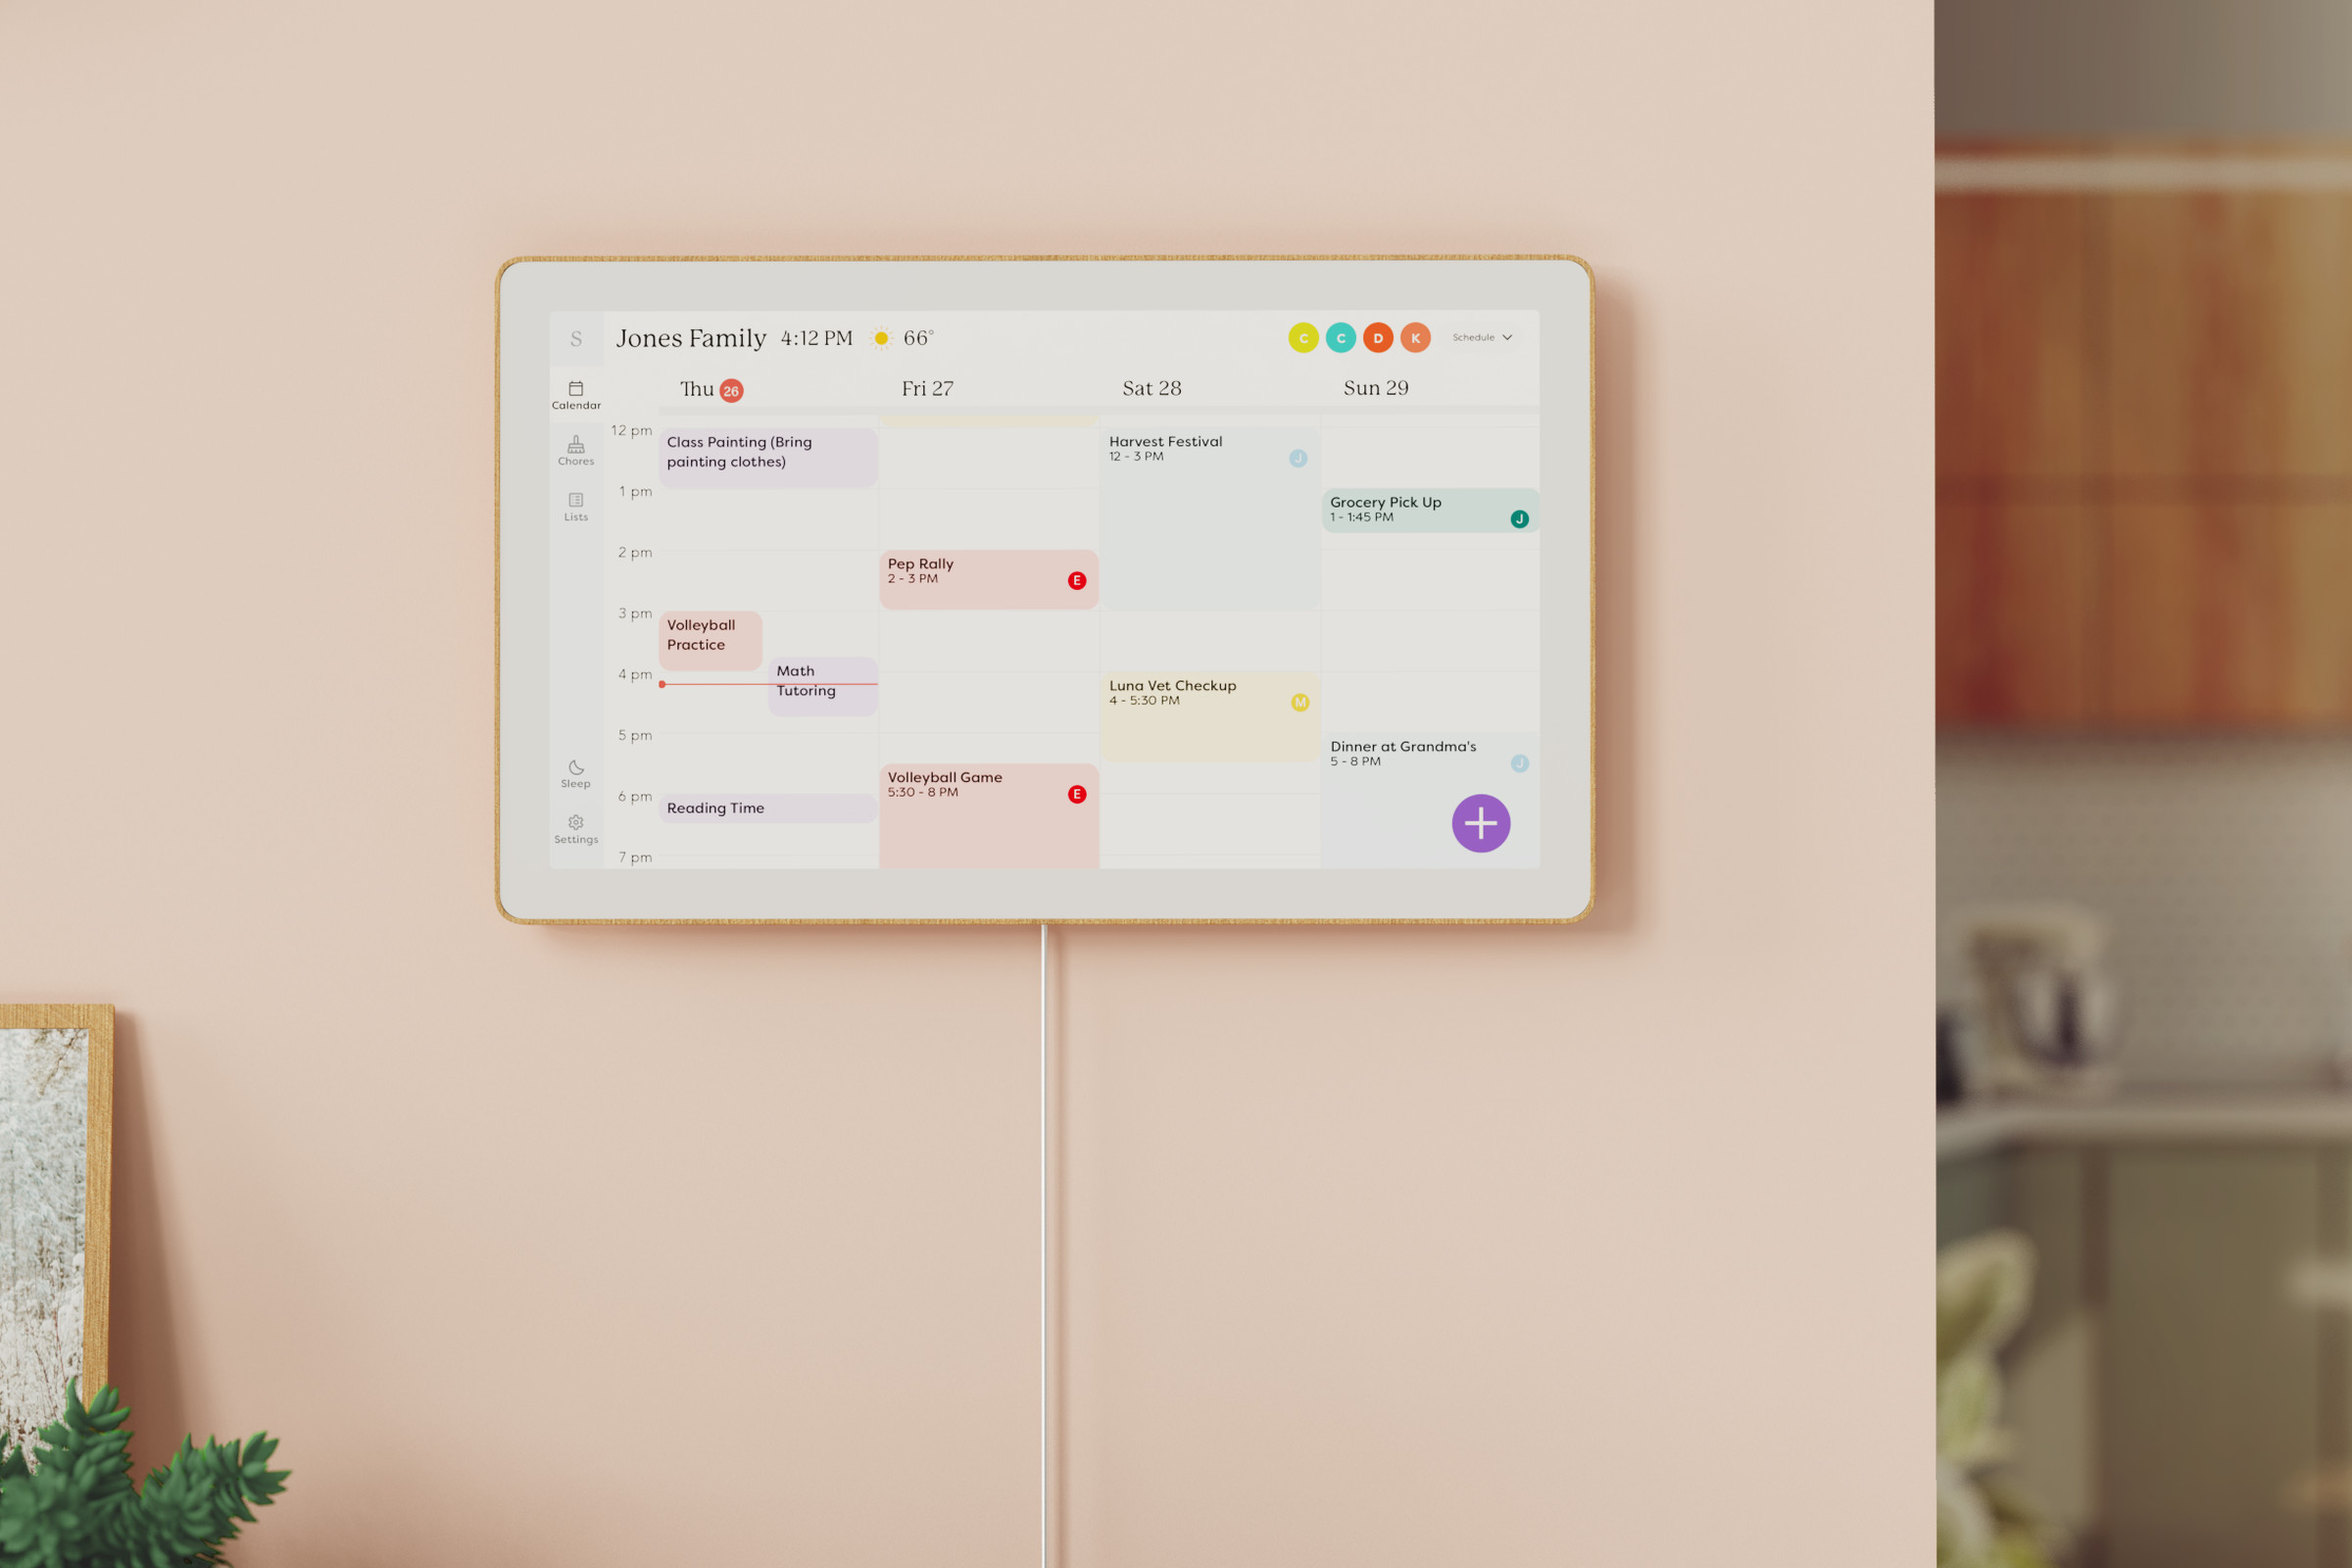Select the Jones Family name header
Screen dimensions: 2352x1568
690,334
